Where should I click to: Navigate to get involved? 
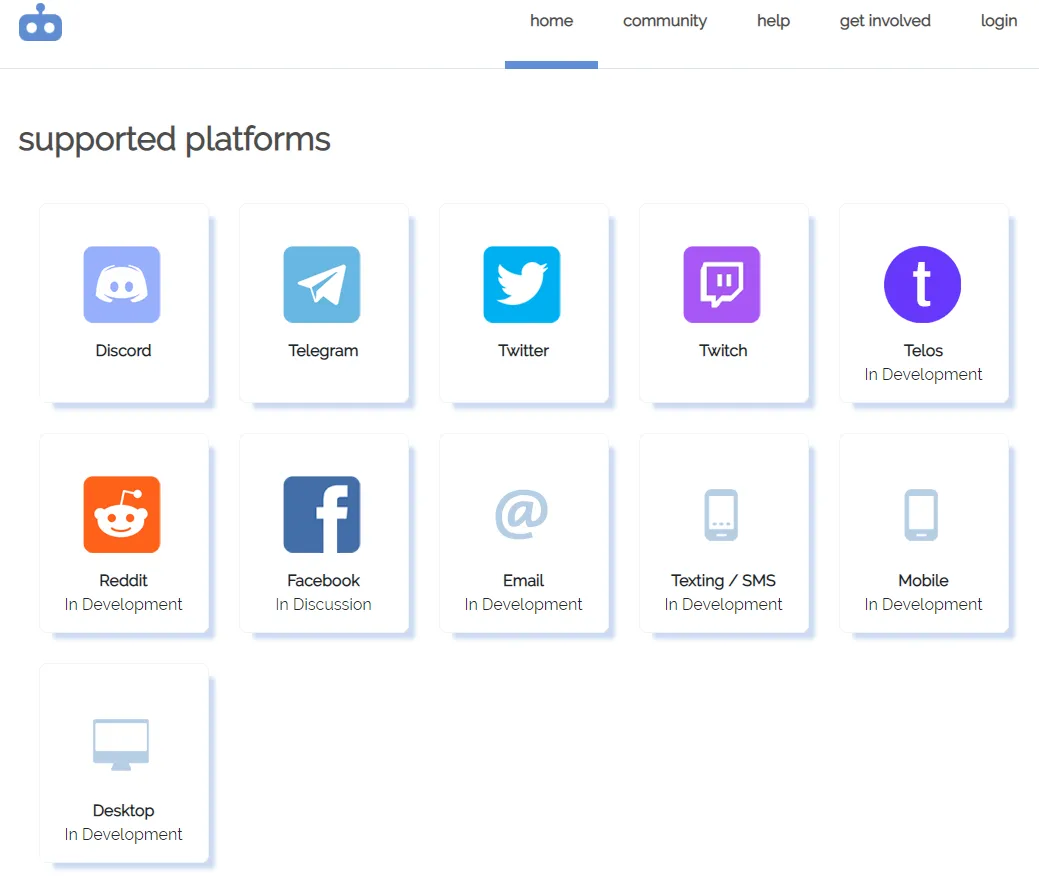point(885,21)
